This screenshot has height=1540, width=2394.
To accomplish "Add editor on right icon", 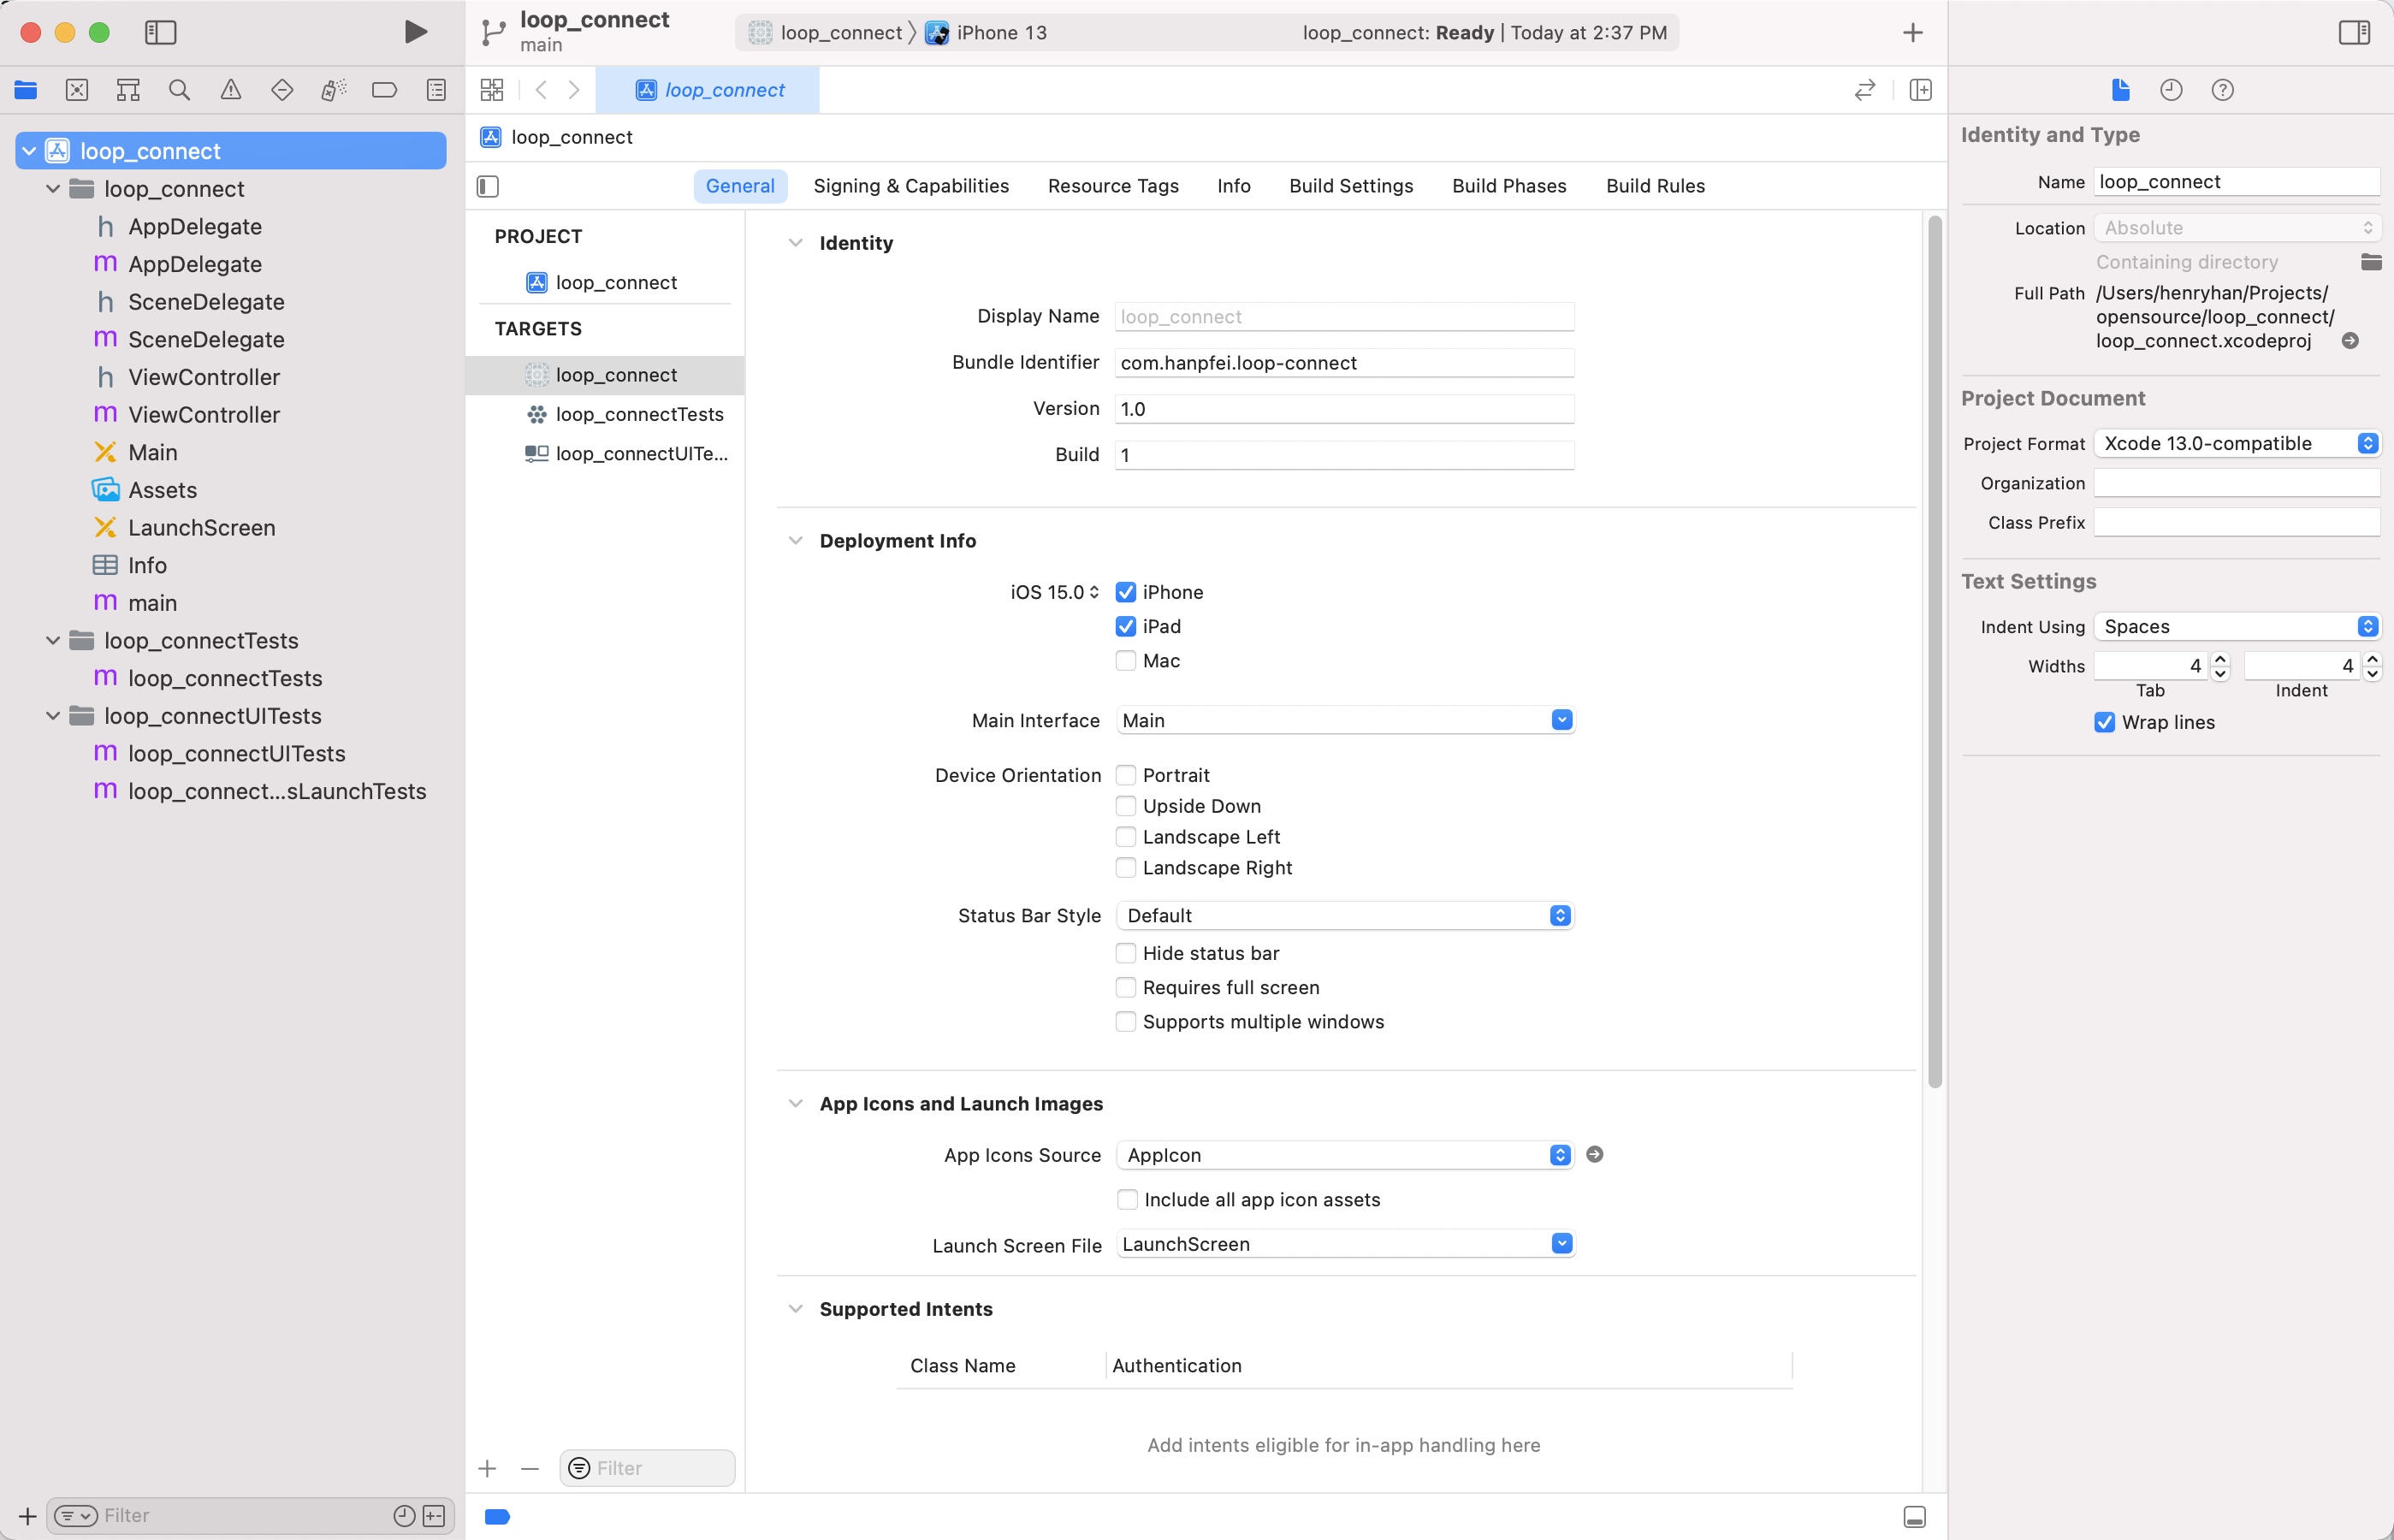I will [1920, 90].
